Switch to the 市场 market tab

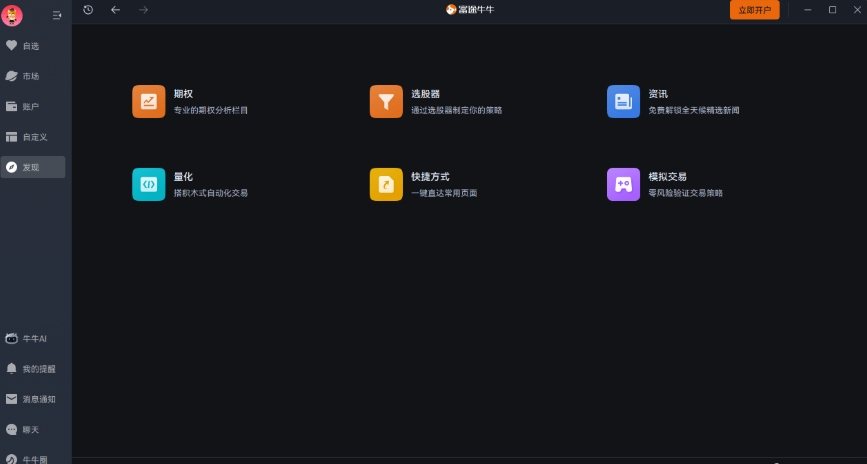coord(32,76)
